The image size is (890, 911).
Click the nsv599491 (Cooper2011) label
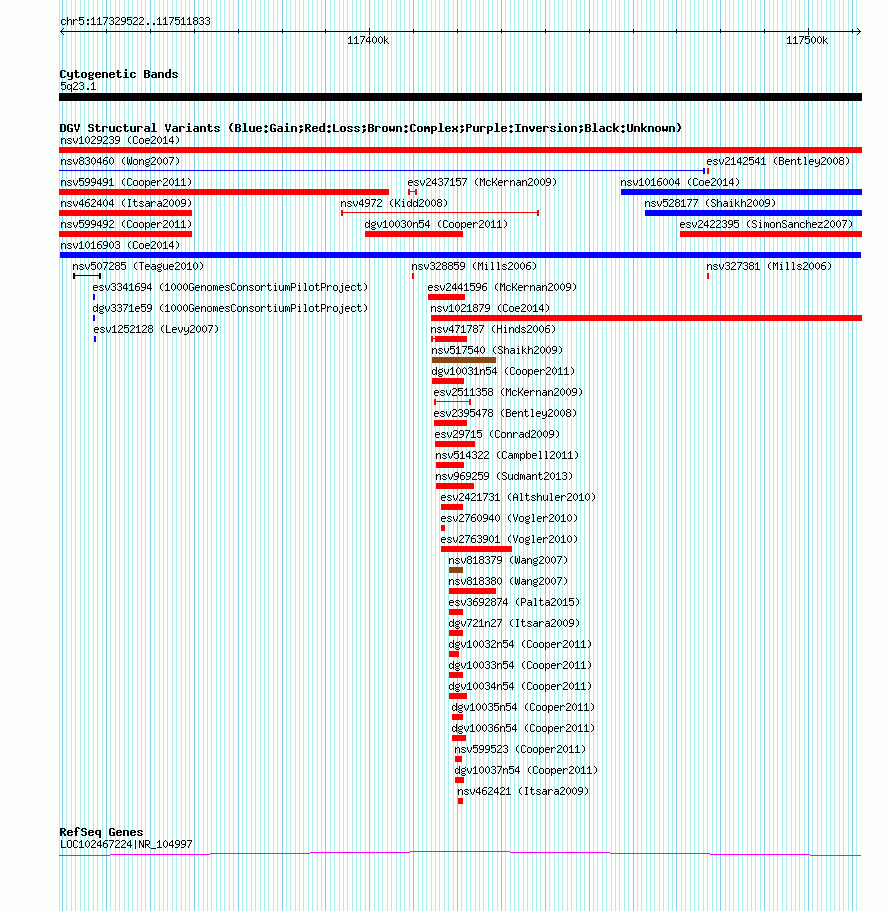click(126, 182)
